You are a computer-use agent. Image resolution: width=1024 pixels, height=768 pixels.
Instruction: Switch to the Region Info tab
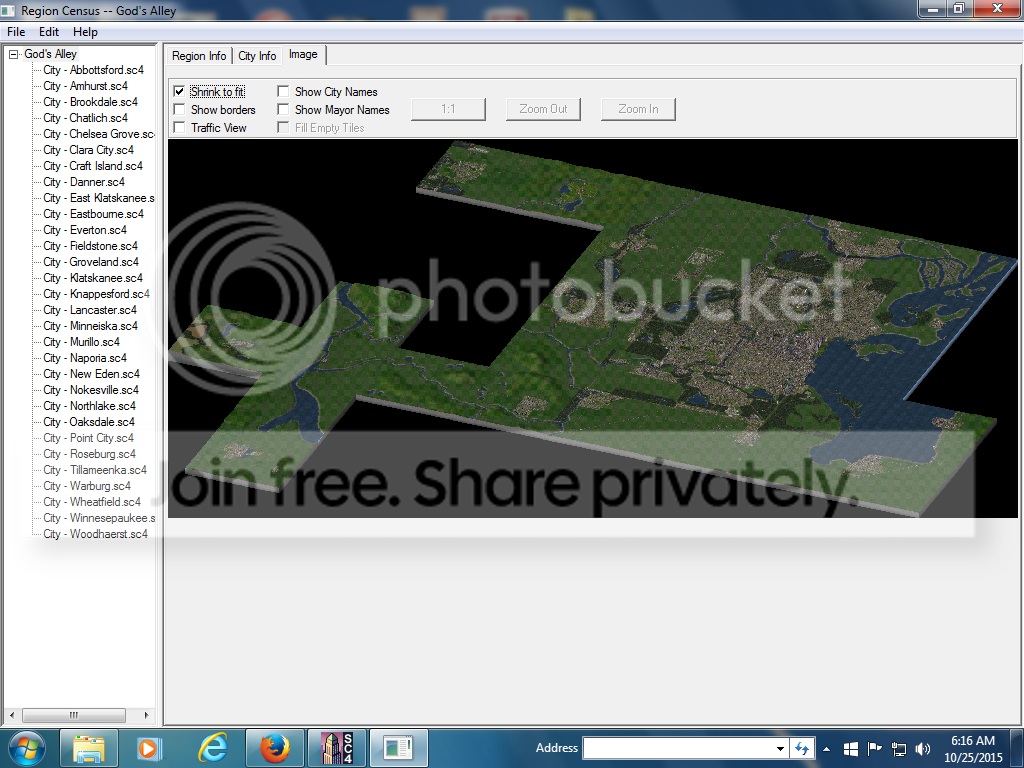[199, 56]
